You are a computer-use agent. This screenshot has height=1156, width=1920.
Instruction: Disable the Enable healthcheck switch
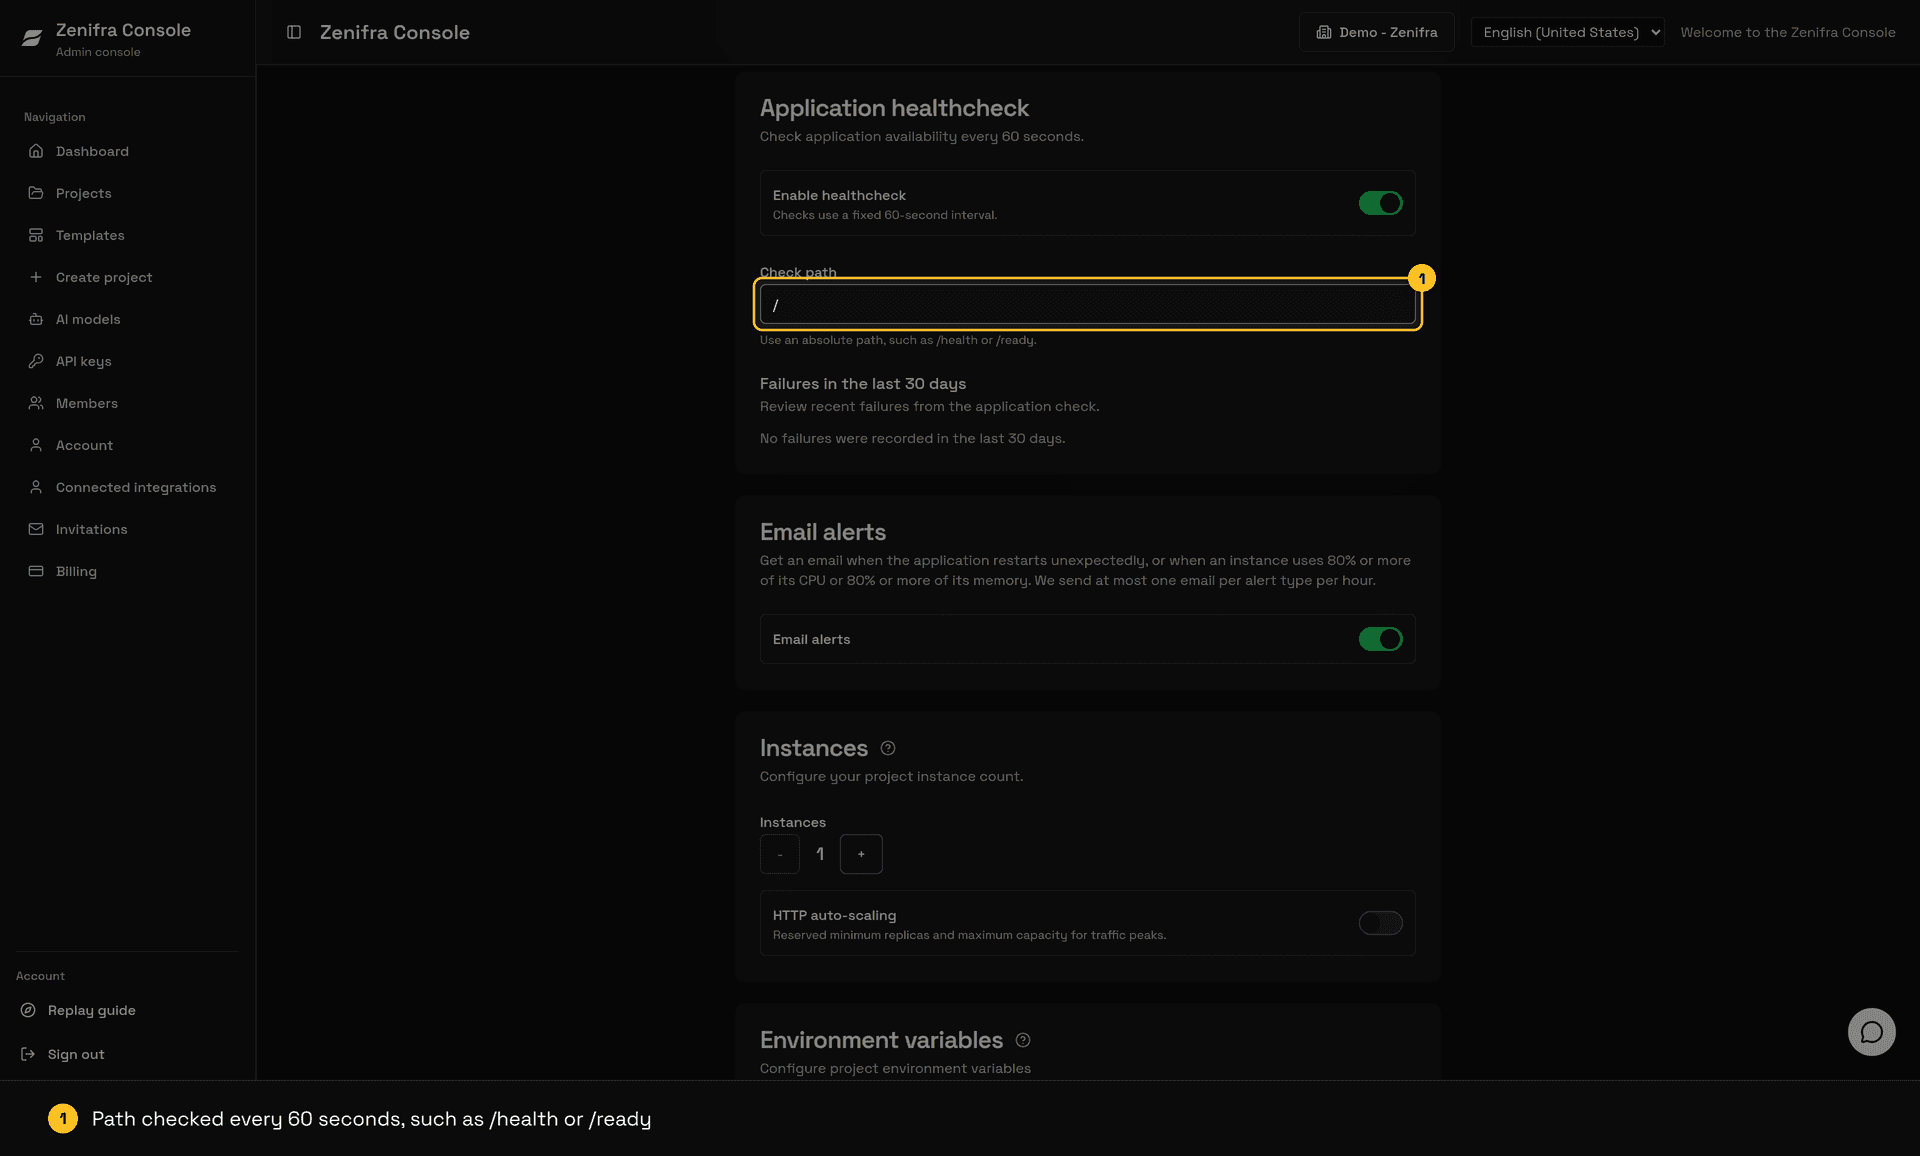pos(1380,203)
